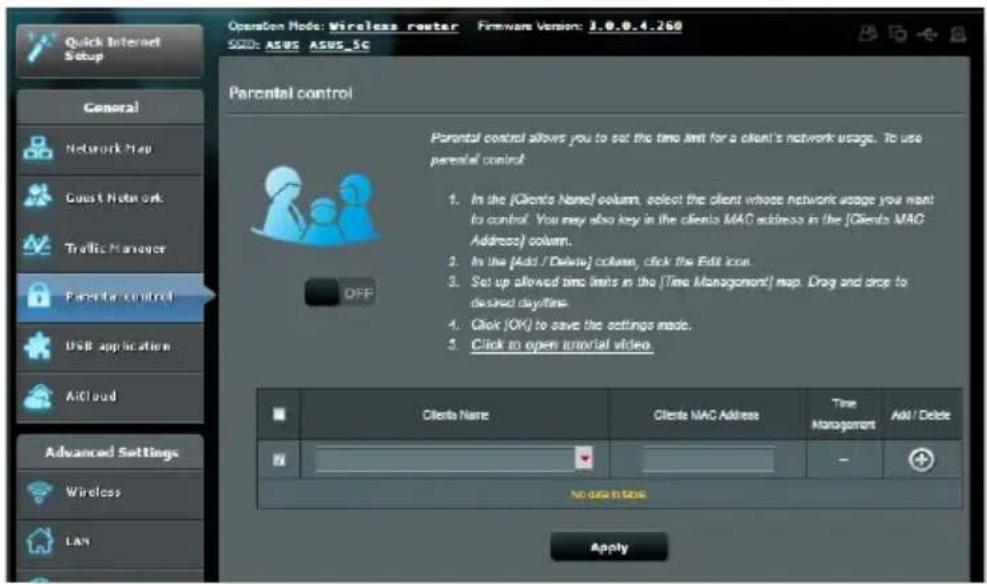987x584 pixels.
Task: Open Quick Internet Setup wizard
Action: (x=110, y=50)
